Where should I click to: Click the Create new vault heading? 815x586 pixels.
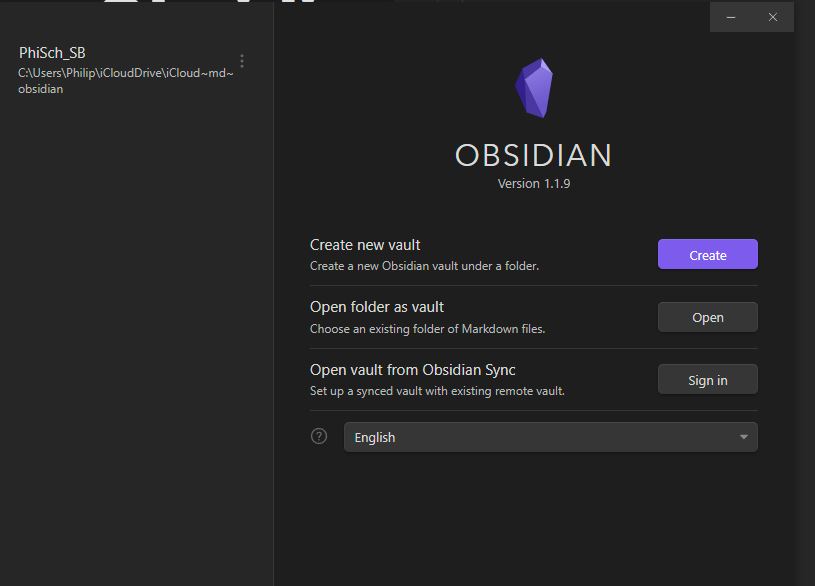click(x=365, y=245)
